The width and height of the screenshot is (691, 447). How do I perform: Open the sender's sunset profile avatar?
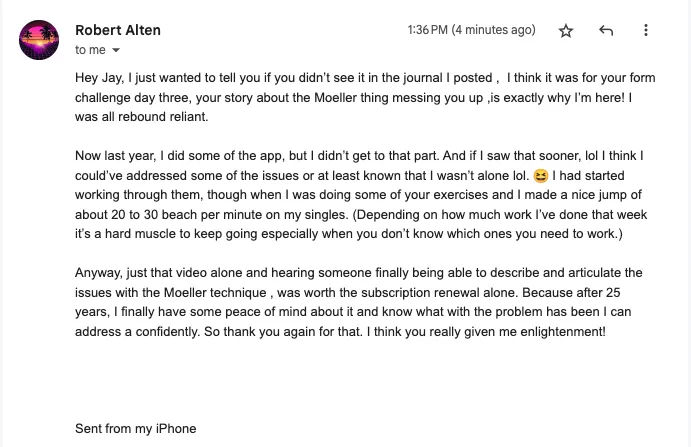pyautogui.click(x=39, y=40)
